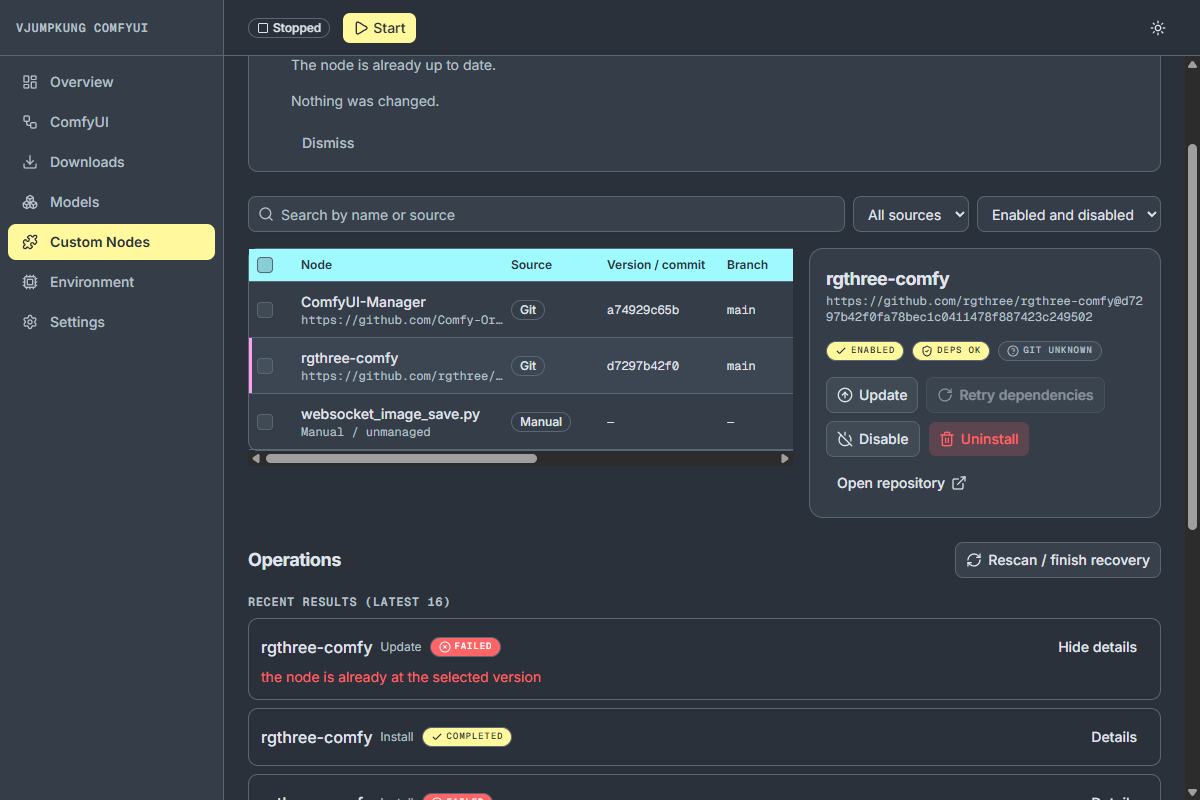The height and width of the screenshot is (800, 1200).
Task: Click the play icon on Start button
Action: click(x=361, y=28)
